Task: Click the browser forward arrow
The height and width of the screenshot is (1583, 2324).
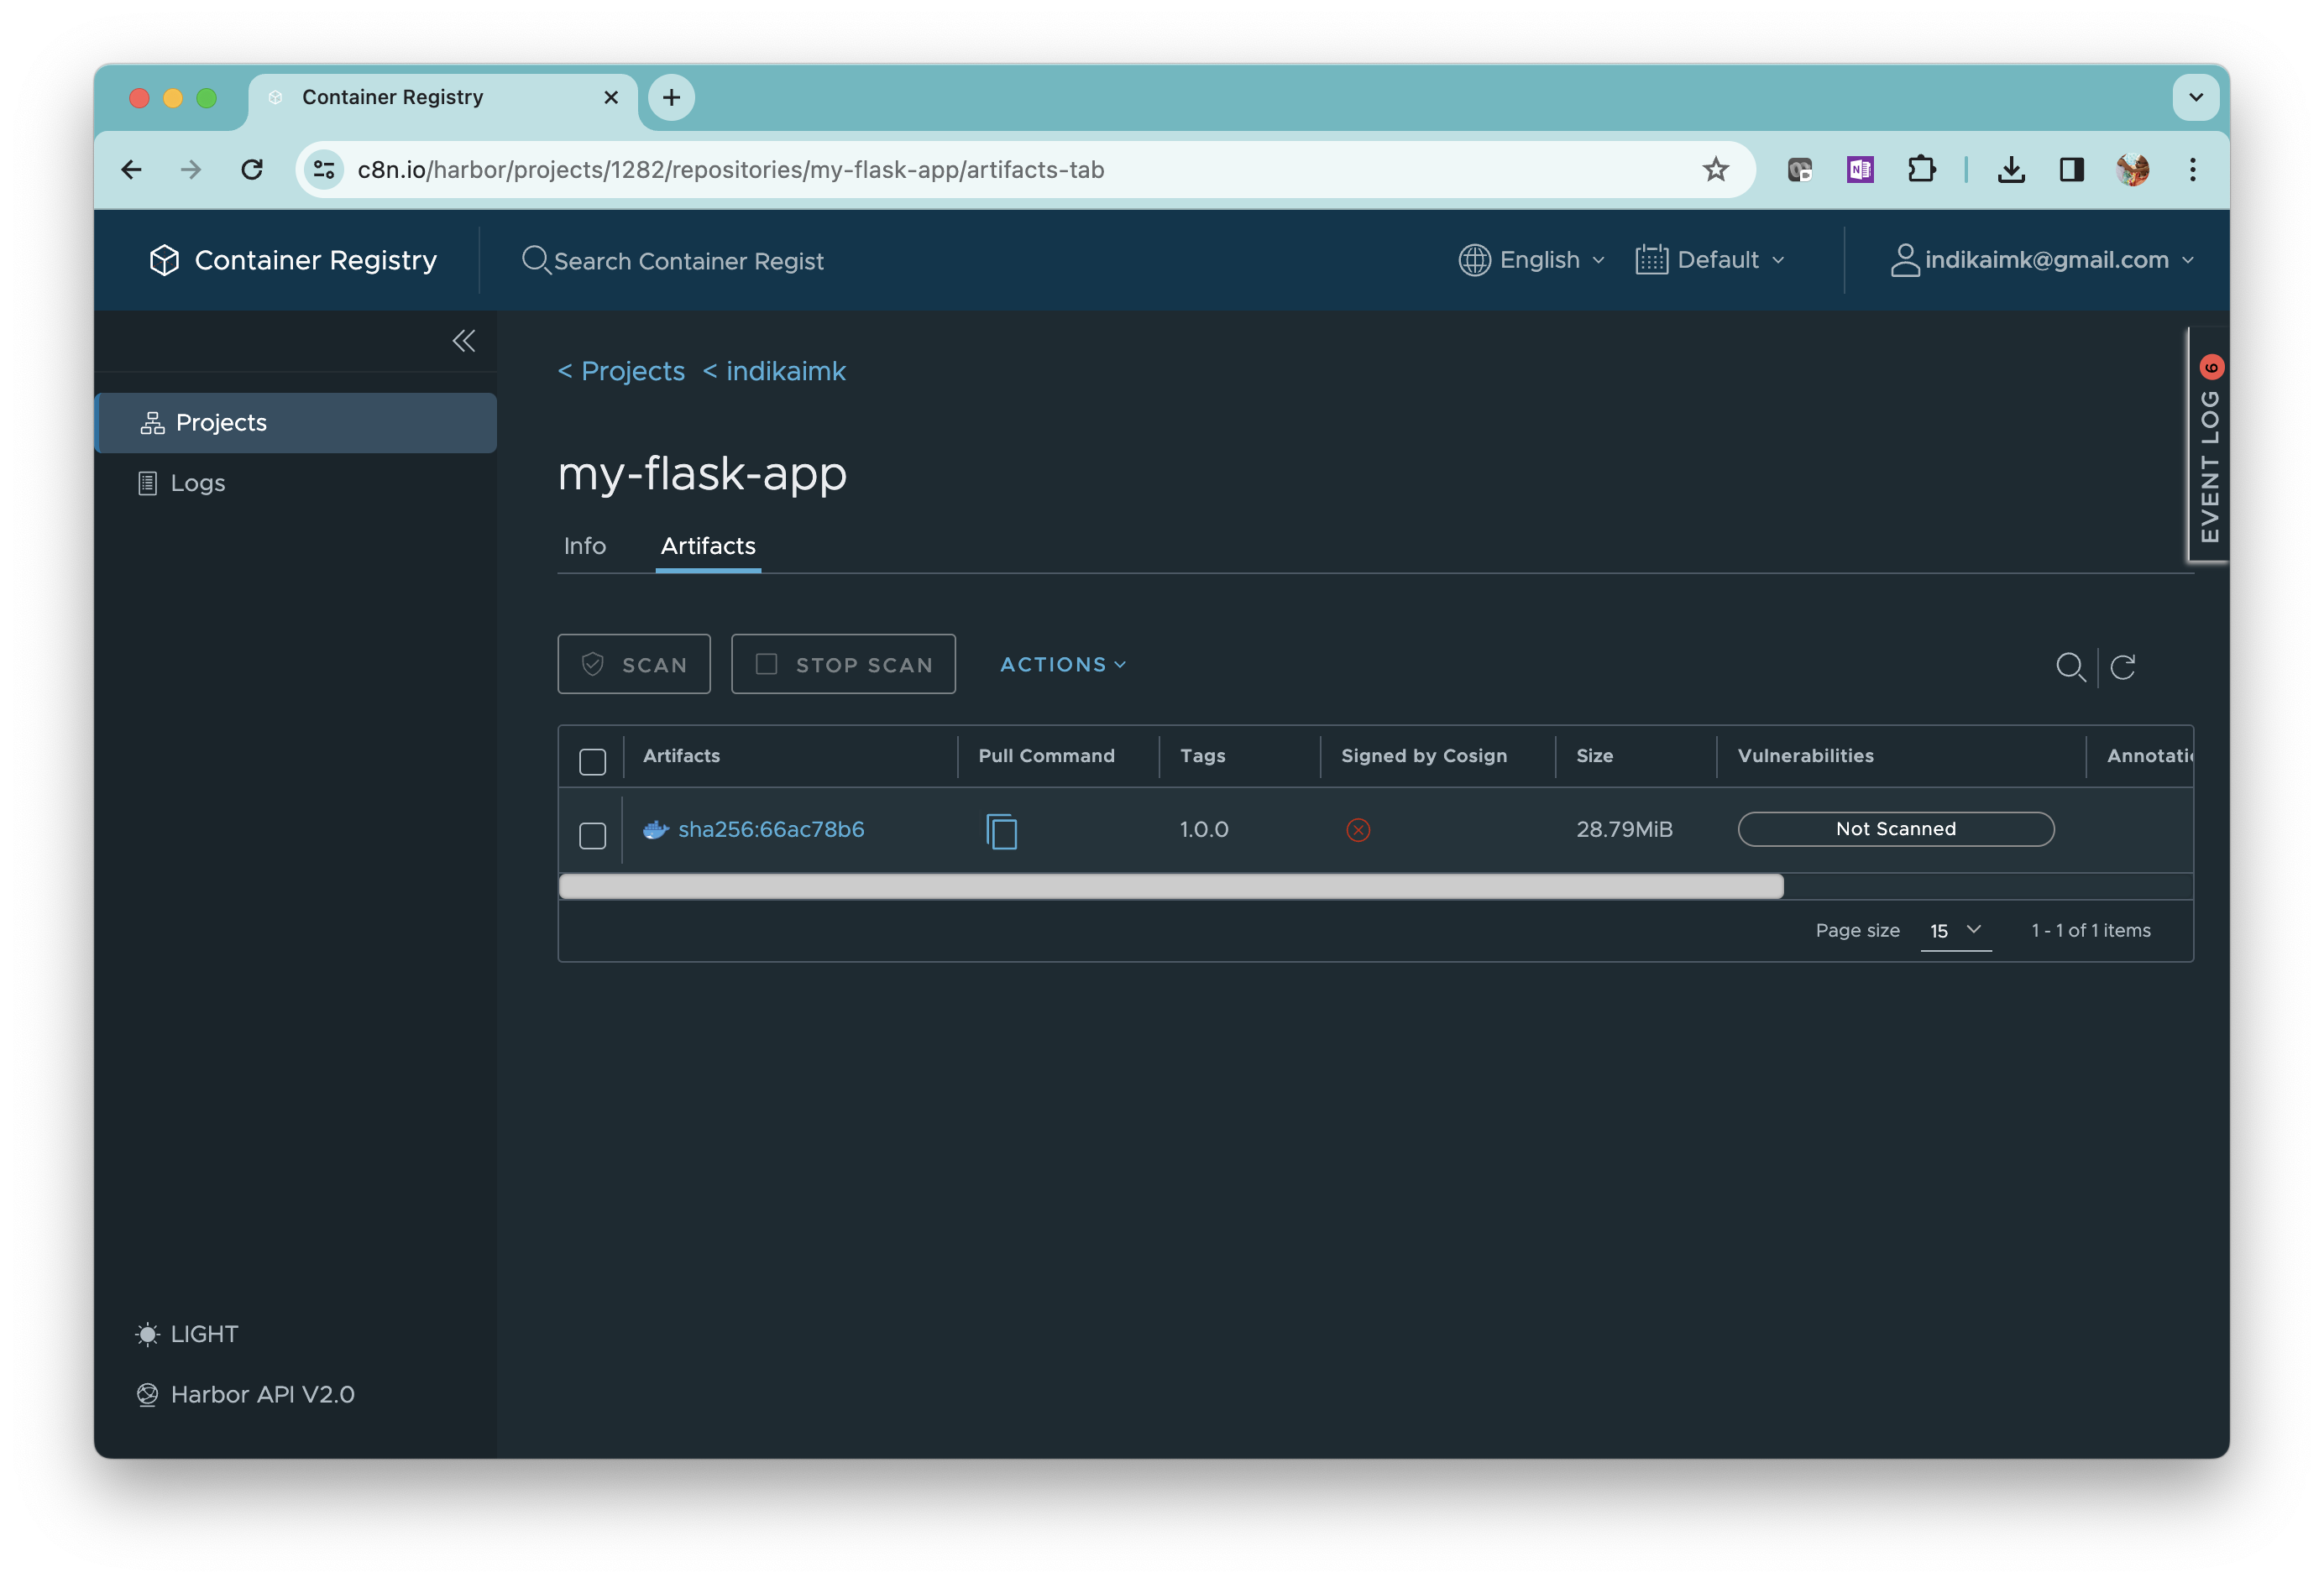Action: click(191, 170)
